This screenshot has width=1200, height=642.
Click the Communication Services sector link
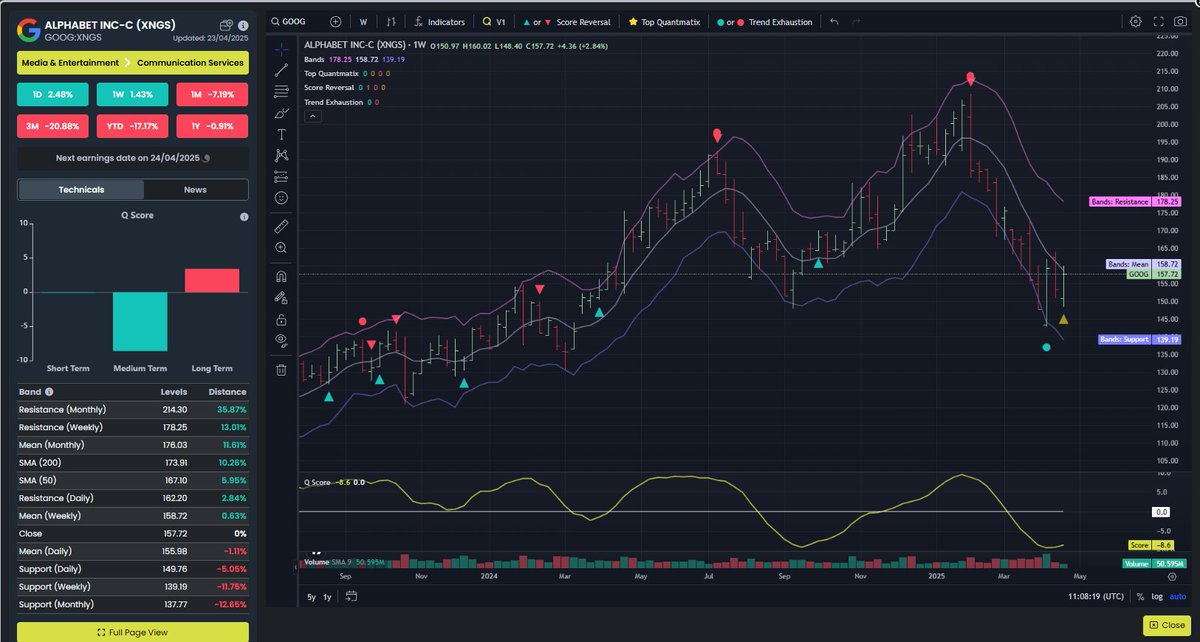point(190,63)
